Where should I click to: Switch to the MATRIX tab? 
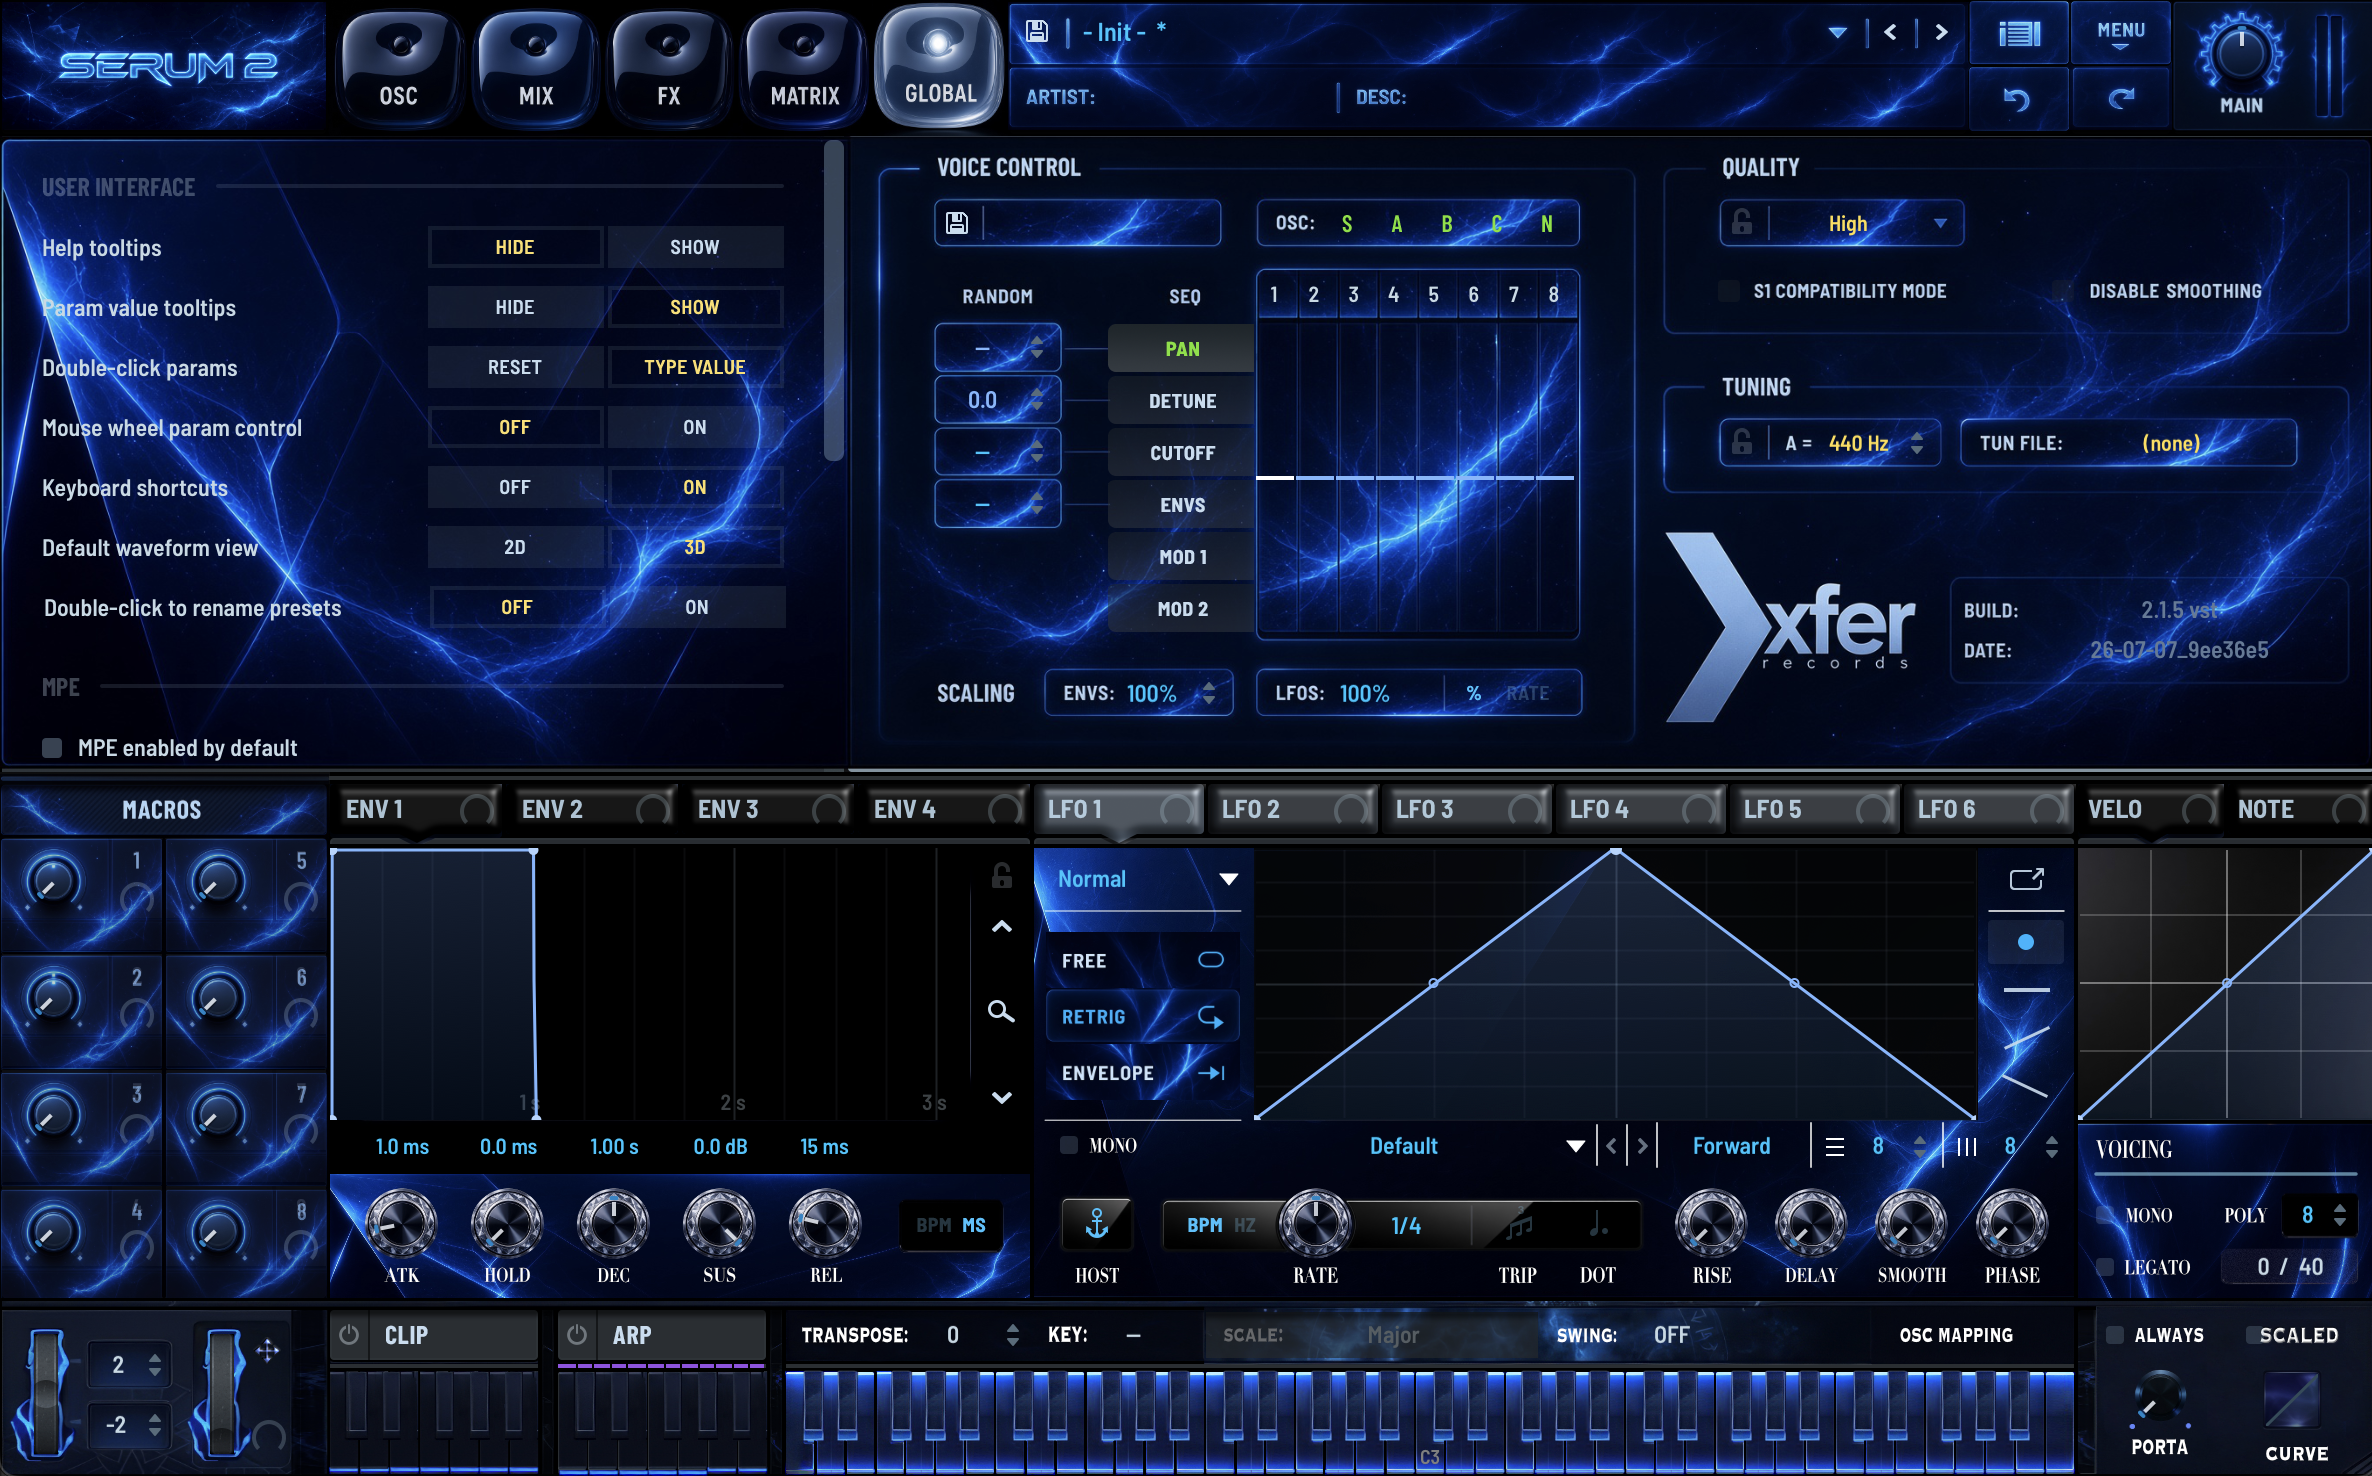[804, 66]
